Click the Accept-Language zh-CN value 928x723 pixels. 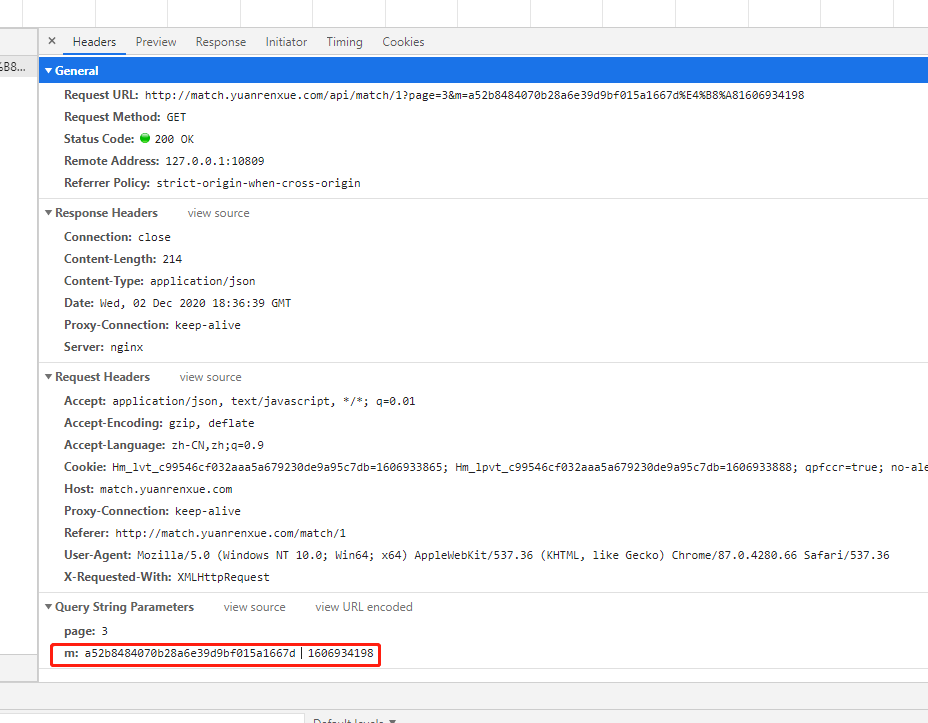[218, 445]
